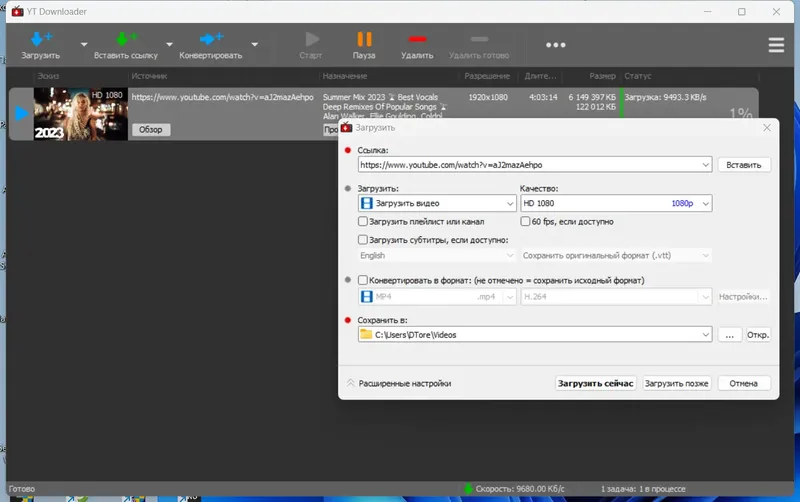Click the Удалить red minus icon
Screen dimensions: 800x502
point(417,39)
